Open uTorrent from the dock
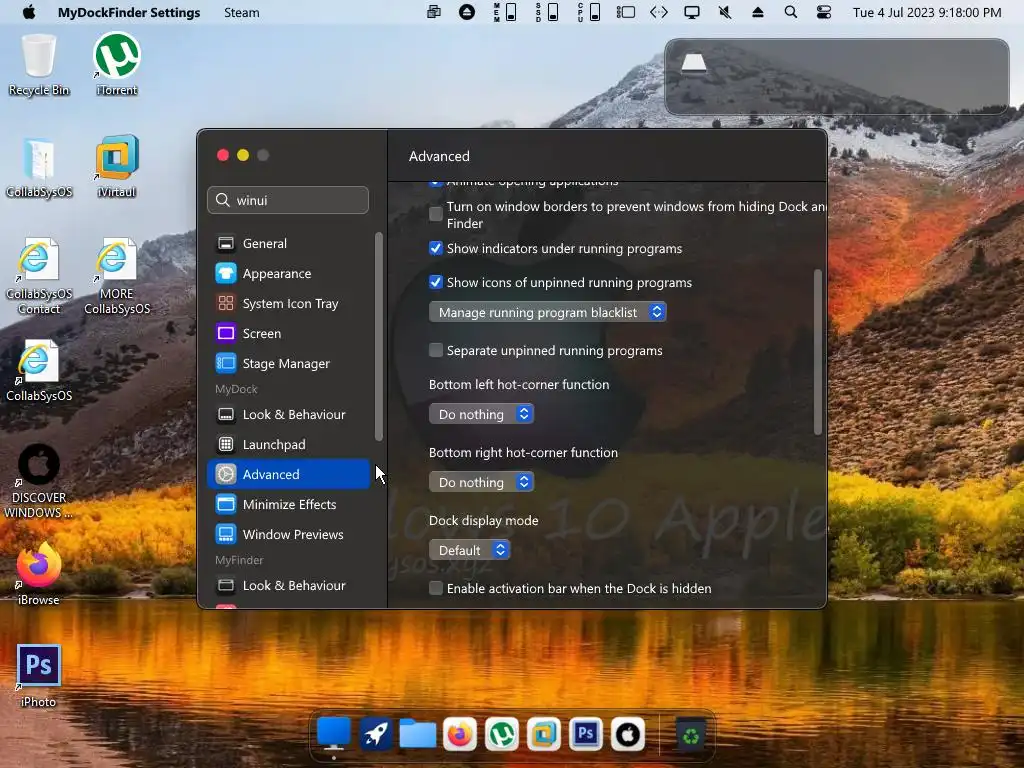This screenshot has height=768, width=1024. point(502,734)
